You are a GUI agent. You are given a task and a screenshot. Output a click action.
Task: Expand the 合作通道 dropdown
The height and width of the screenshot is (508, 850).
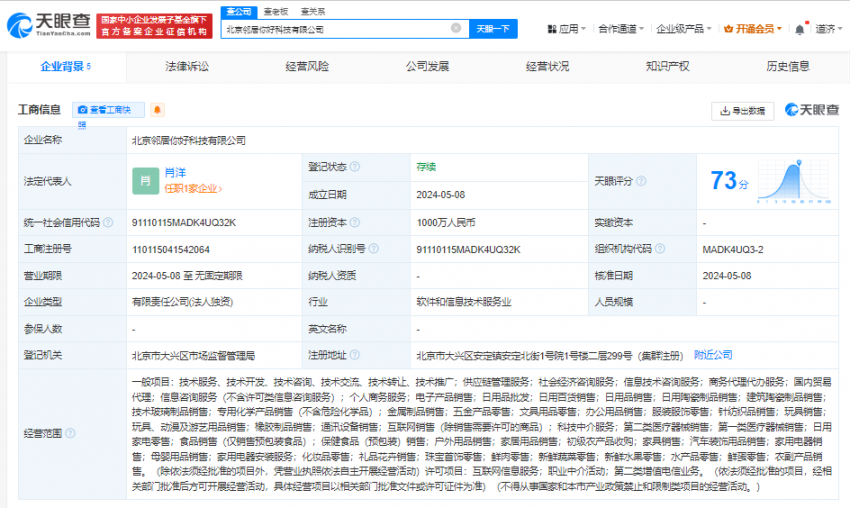tap(621, 29)
